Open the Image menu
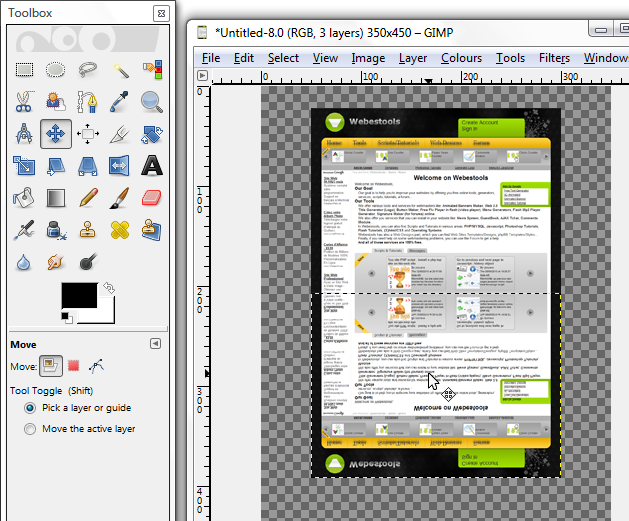 [368, 59]
